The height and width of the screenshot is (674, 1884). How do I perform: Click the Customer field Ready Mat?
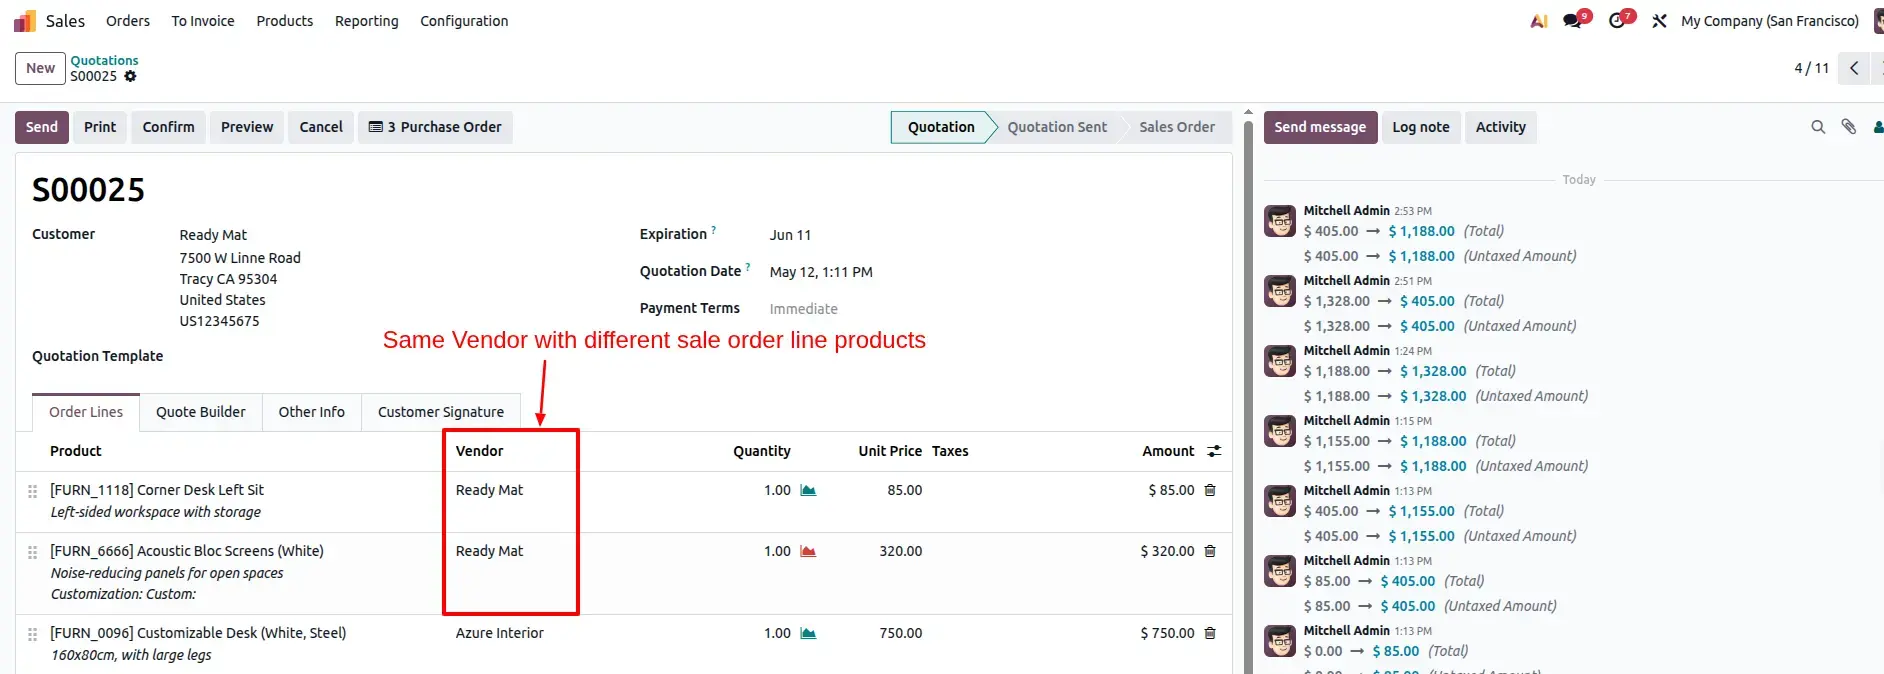(x=213, y=235)
